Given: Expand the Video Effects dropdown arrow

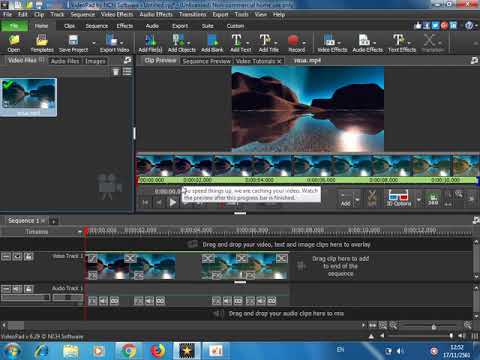Looking at the screenshot, I should (x=339, y=43).
